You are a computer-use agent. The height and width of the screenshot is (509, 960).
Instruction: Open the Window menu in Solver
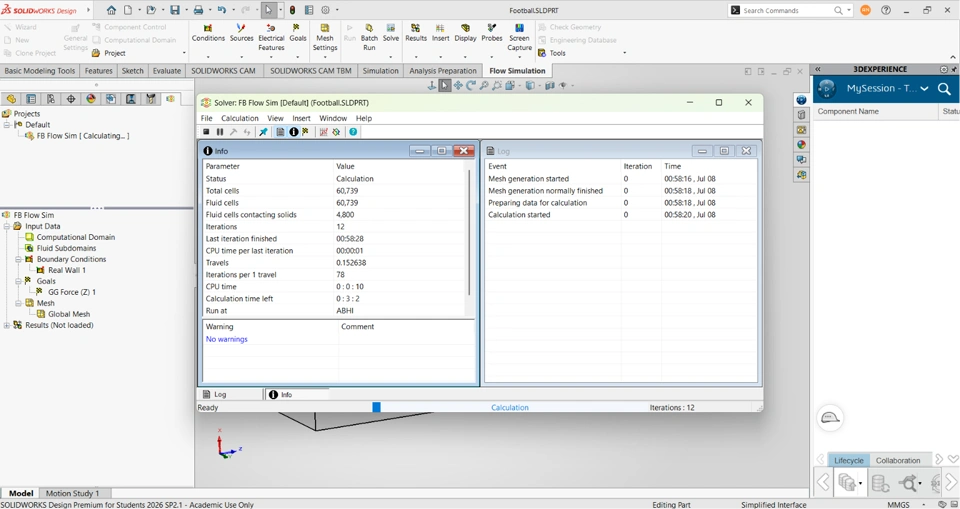[333, 118]
